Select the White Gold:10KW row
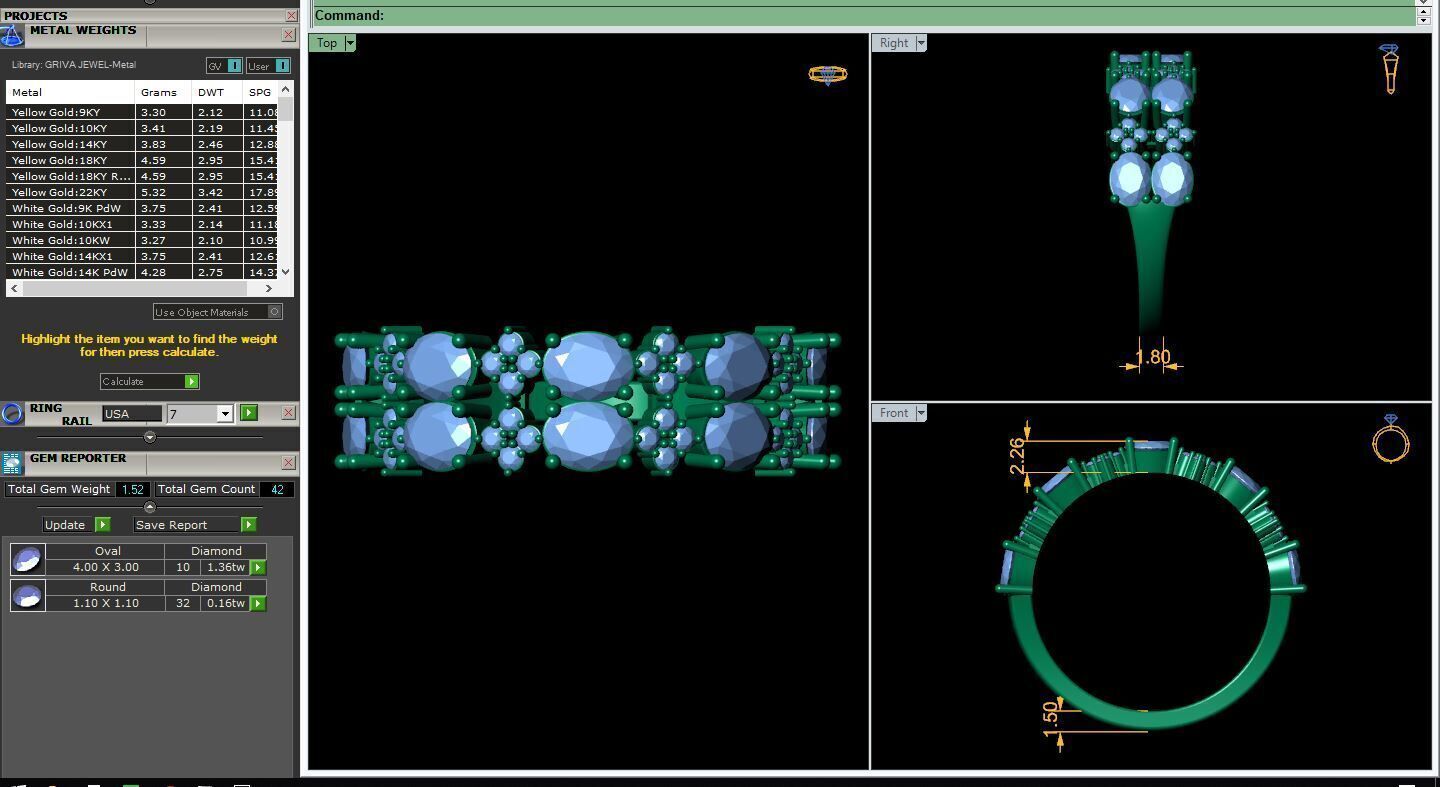This screenshot has width=1440, height=787. coord(142,240)
